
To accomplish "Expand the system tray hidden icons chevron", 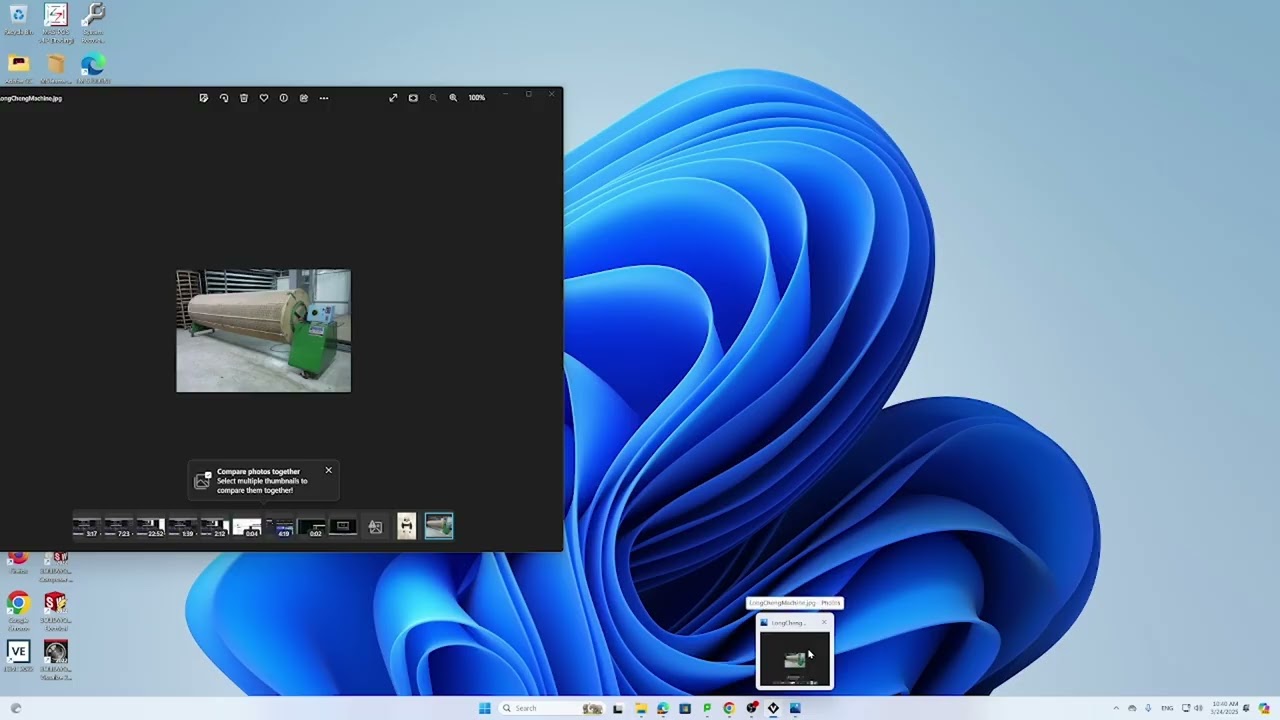I will 1116,708.
